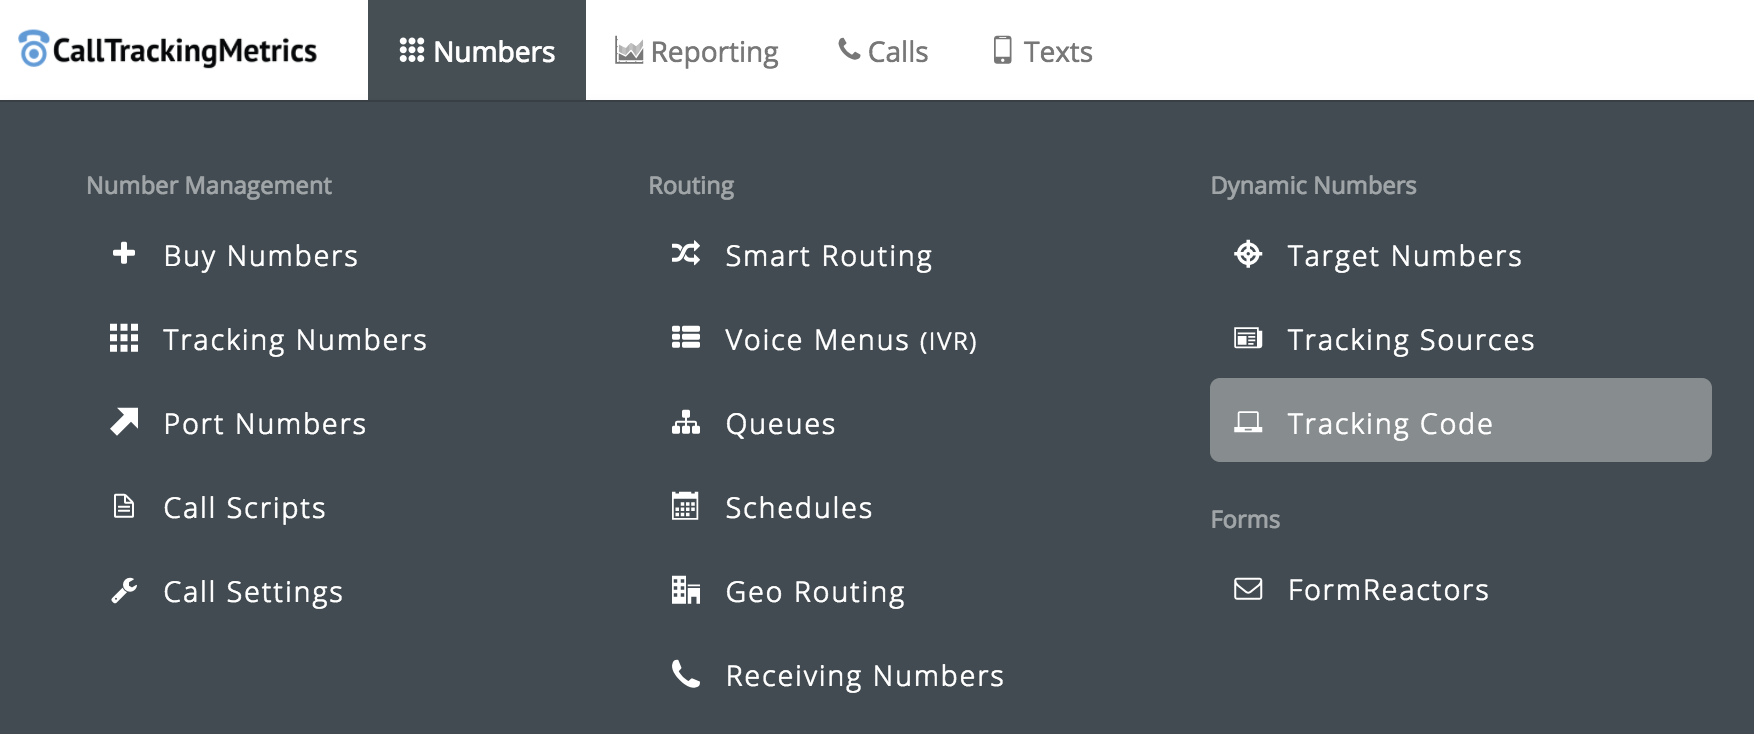This screenshot has height=734, width=1754.
Task: Go to Tracking Numbers
Action: [x=295, y=340]
